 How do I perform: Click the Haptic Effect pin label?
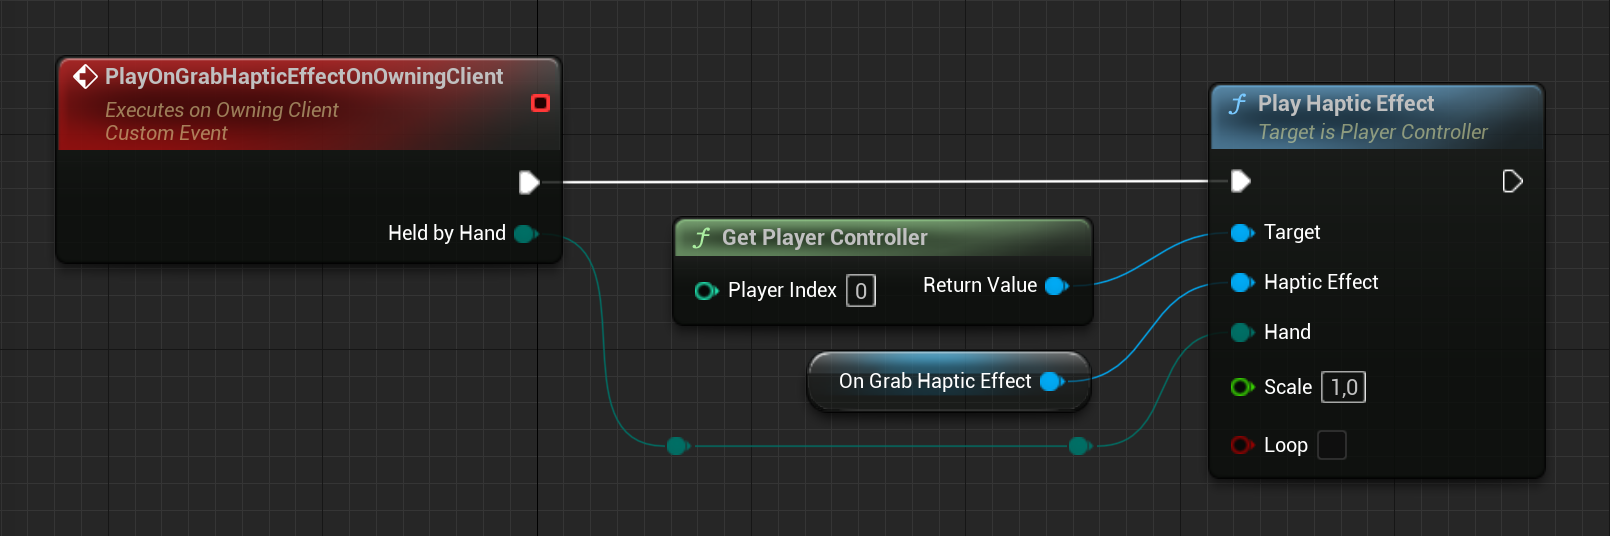tap(1321, 282)
